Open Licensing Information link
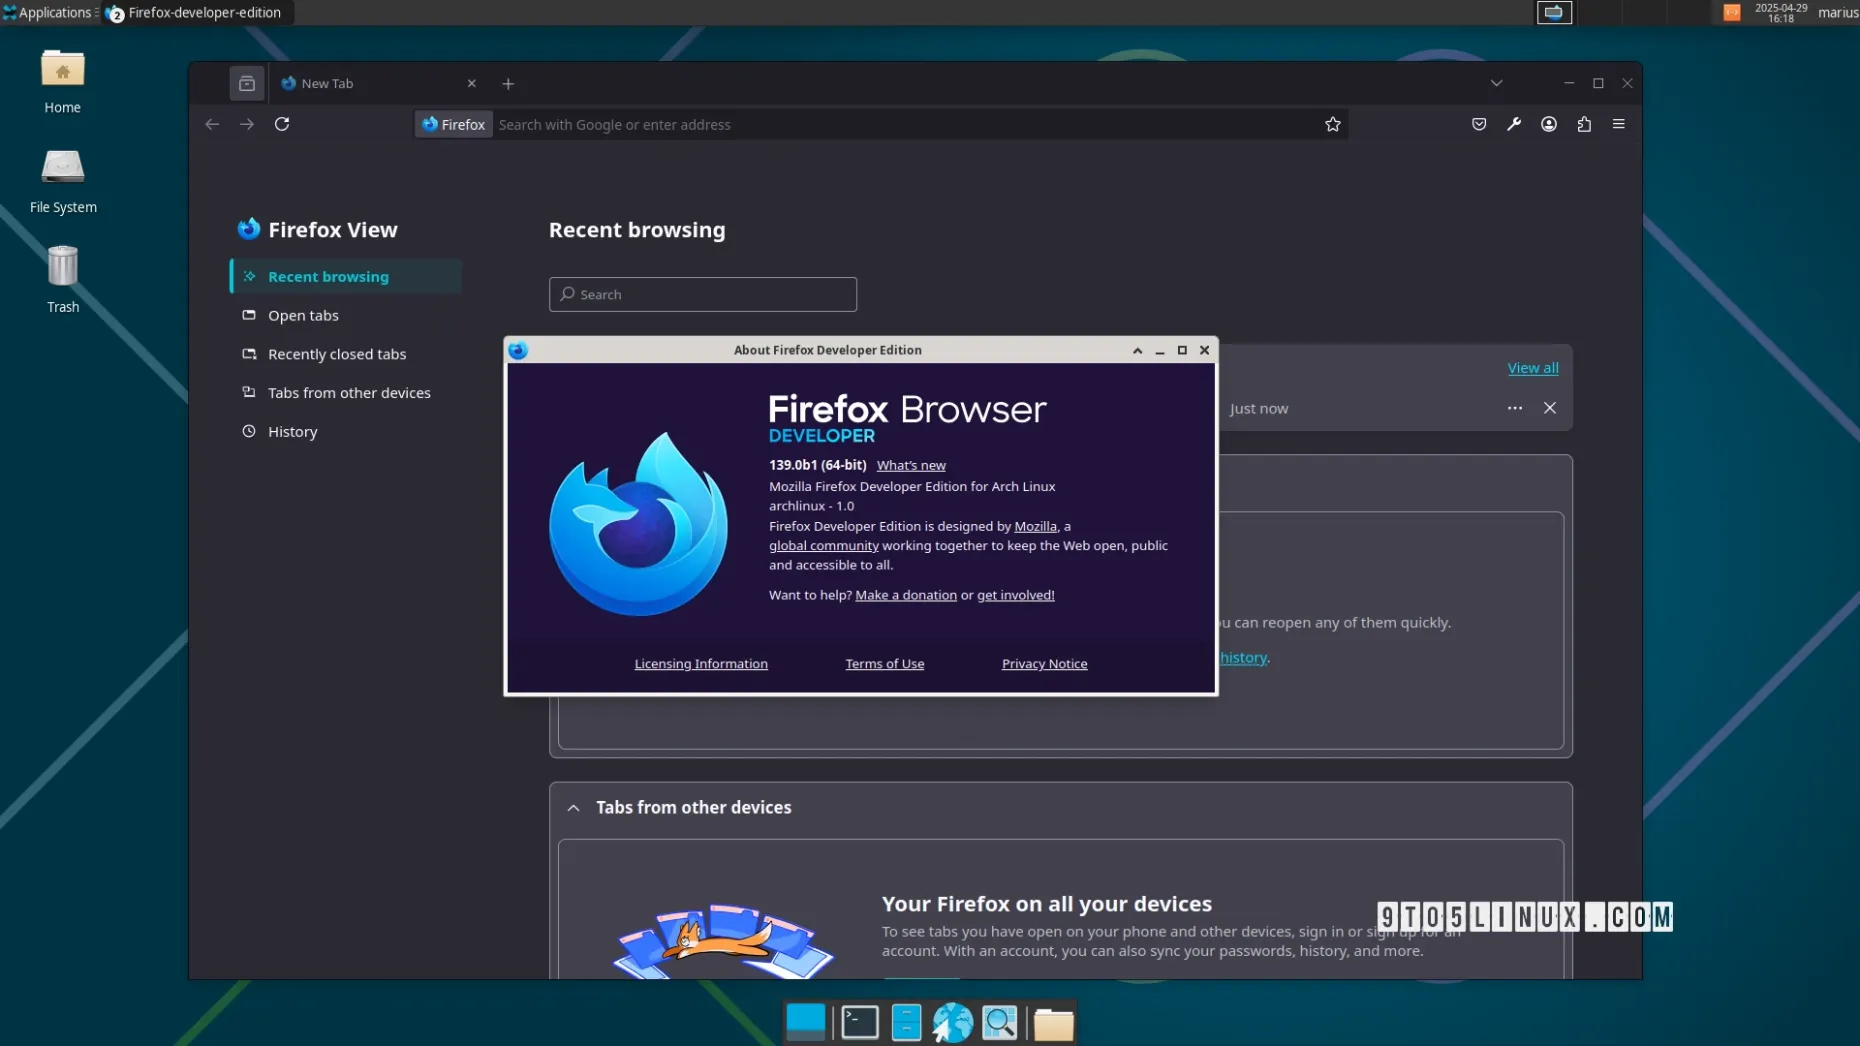The image size is (1860, 1046). pyautogui.click(x=701, y=664)
